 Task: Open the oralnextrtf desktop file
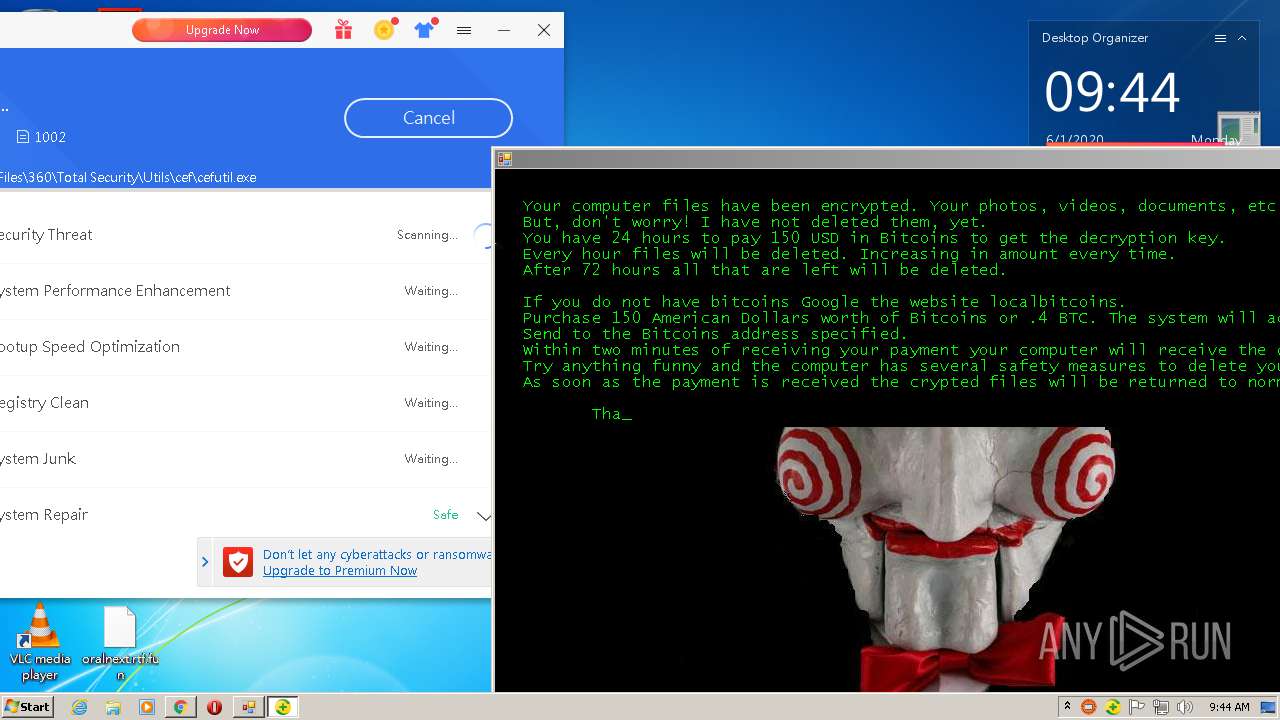(120, 643)
